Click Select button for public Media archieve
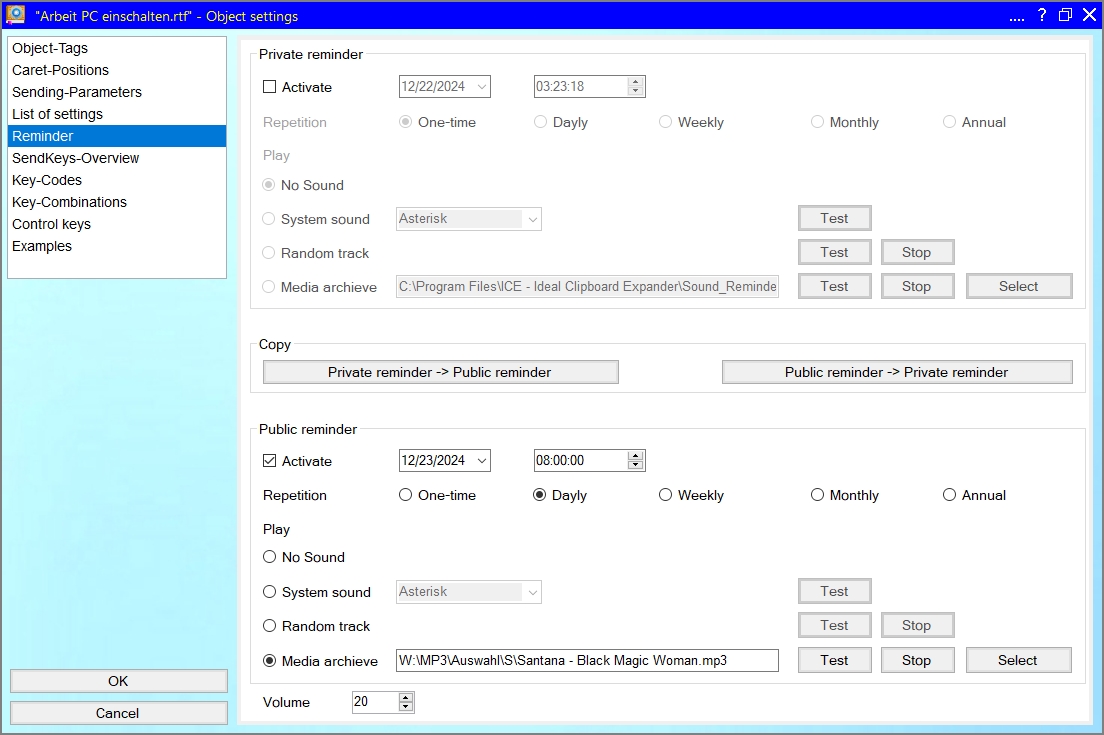The image size is (1104, 735). point(1018,660)
